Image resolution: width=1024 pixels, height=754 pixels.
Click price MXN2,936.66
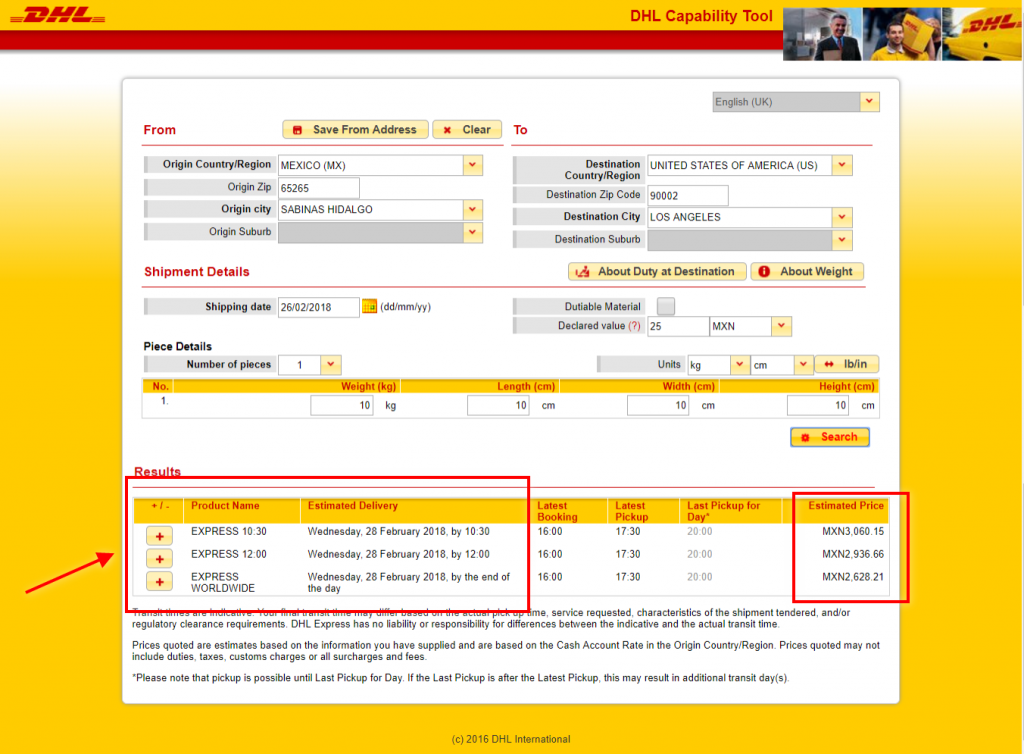point(853,554)
